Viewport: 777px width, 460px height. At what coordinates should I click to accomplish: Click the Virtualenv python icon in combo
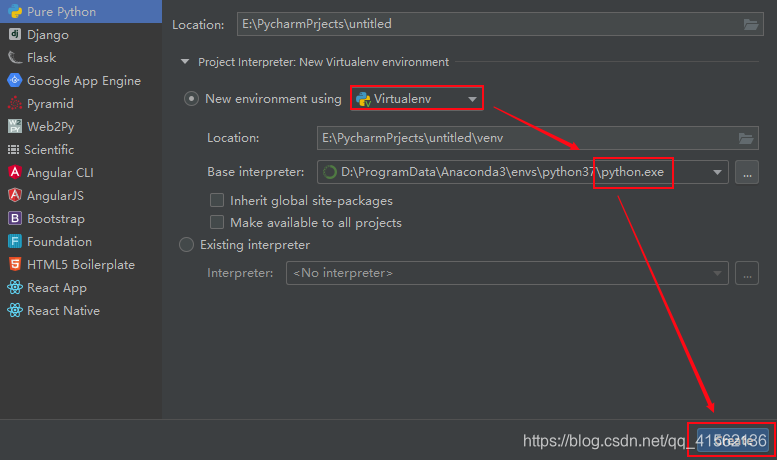[x=363, y=99]
